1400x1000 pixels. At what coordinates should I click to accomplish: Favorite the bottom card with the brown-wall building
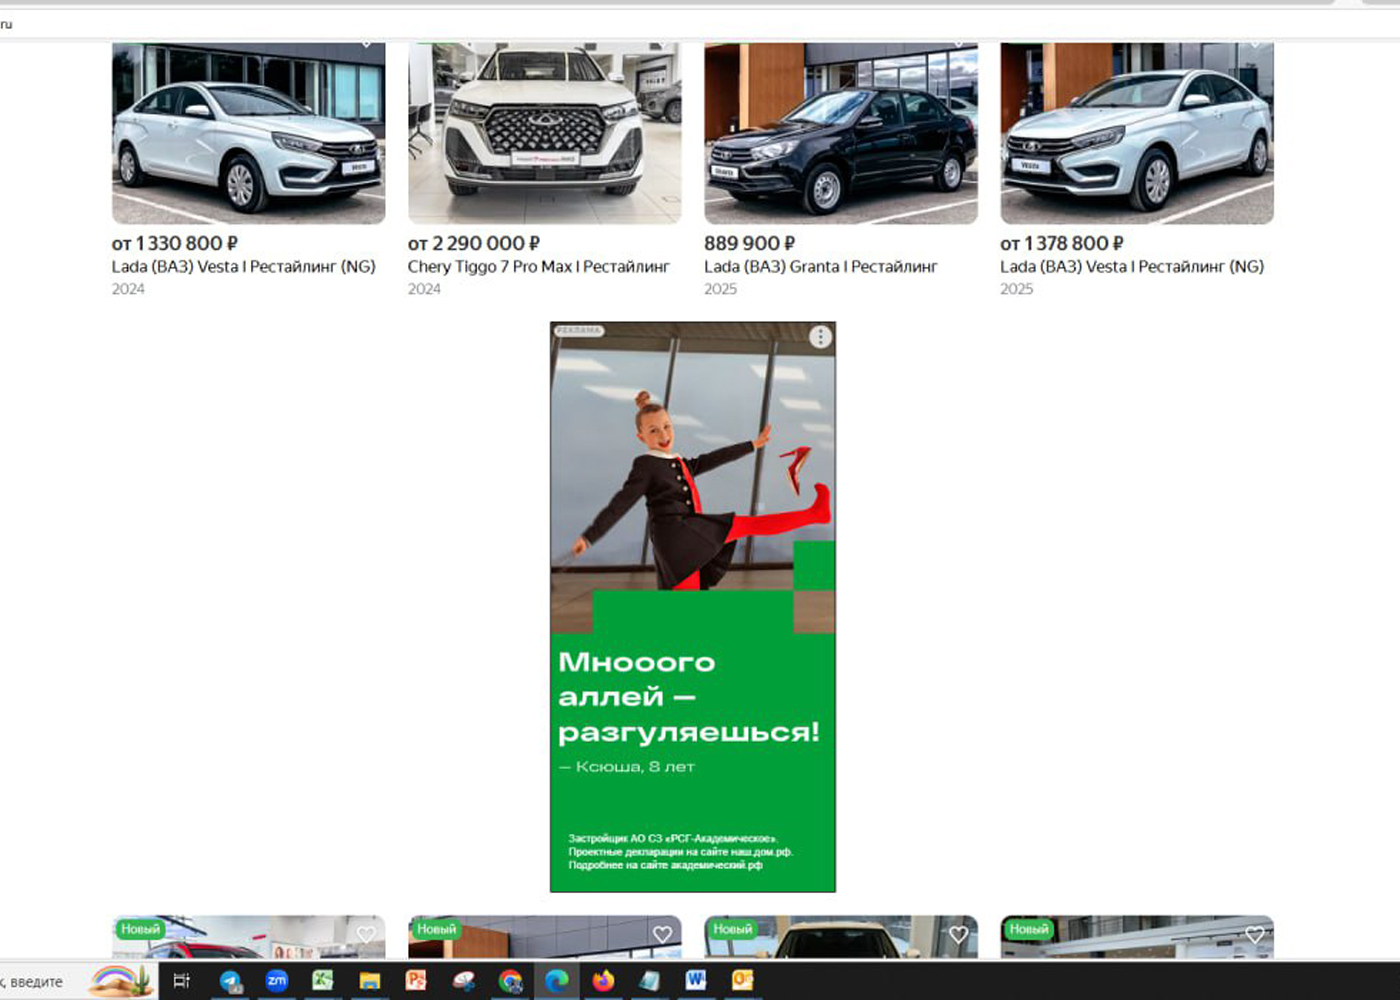pyautogui.click(x=662, y=934)
